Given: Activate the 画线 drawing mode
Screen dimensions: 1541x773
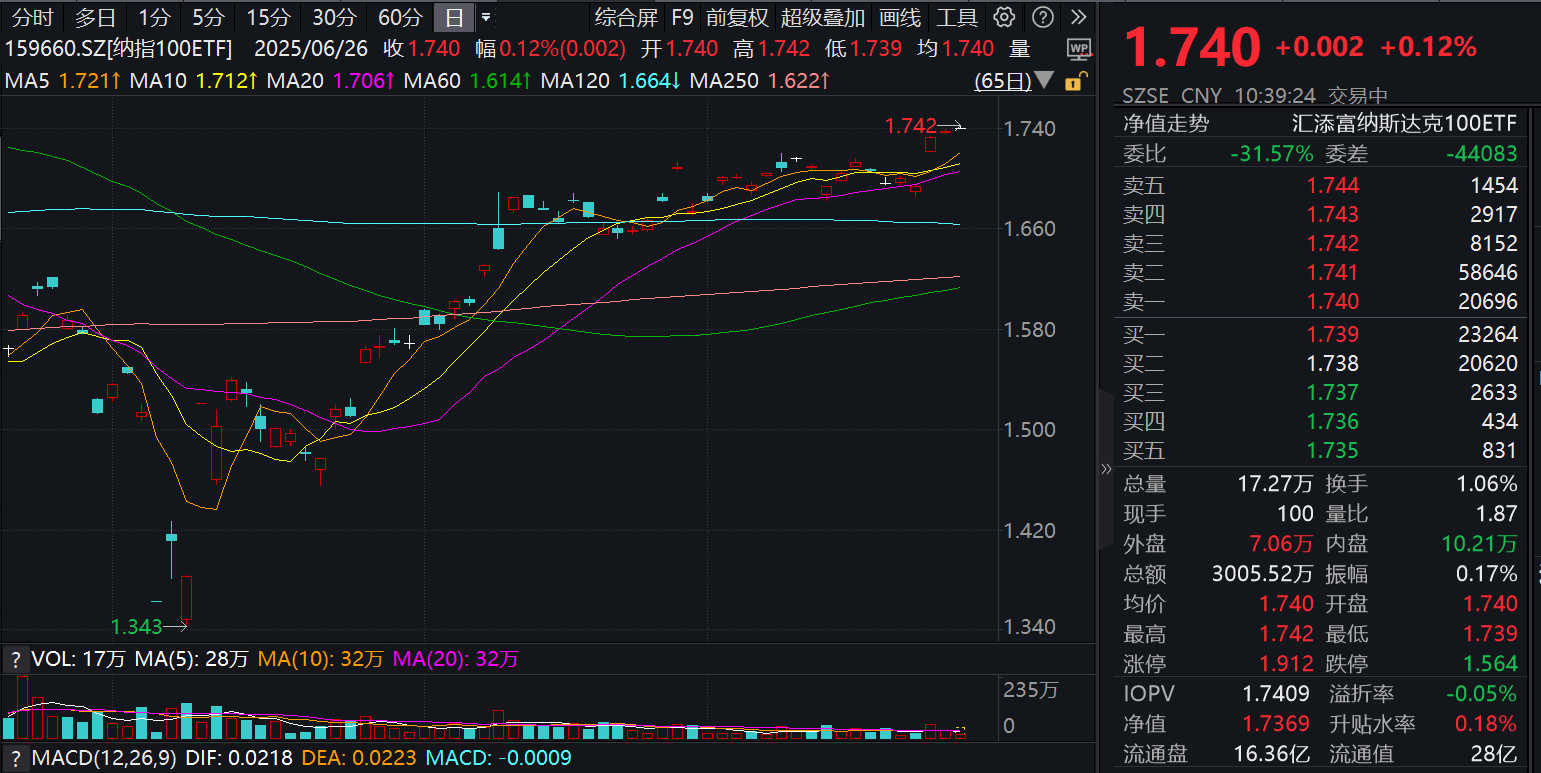Looking at the screenshot, I should click(x=900, y=15).
